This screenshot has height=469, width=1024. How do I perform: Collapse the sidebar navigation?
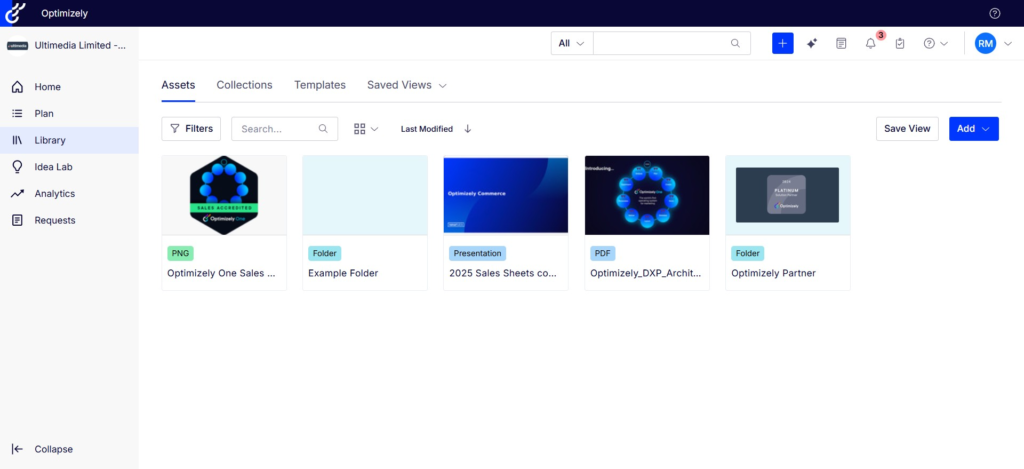pos(42,449)
